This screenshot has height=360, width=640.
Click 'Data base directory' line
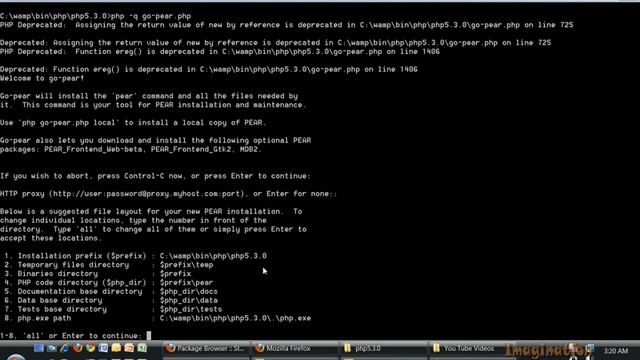tap(111, 300)
